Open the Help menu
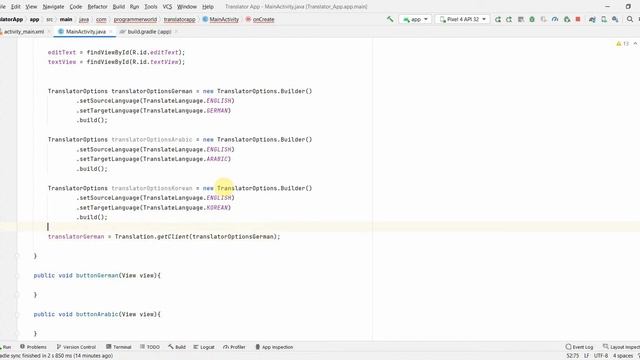This screenshot has width=640, height=360. [208, 7]
